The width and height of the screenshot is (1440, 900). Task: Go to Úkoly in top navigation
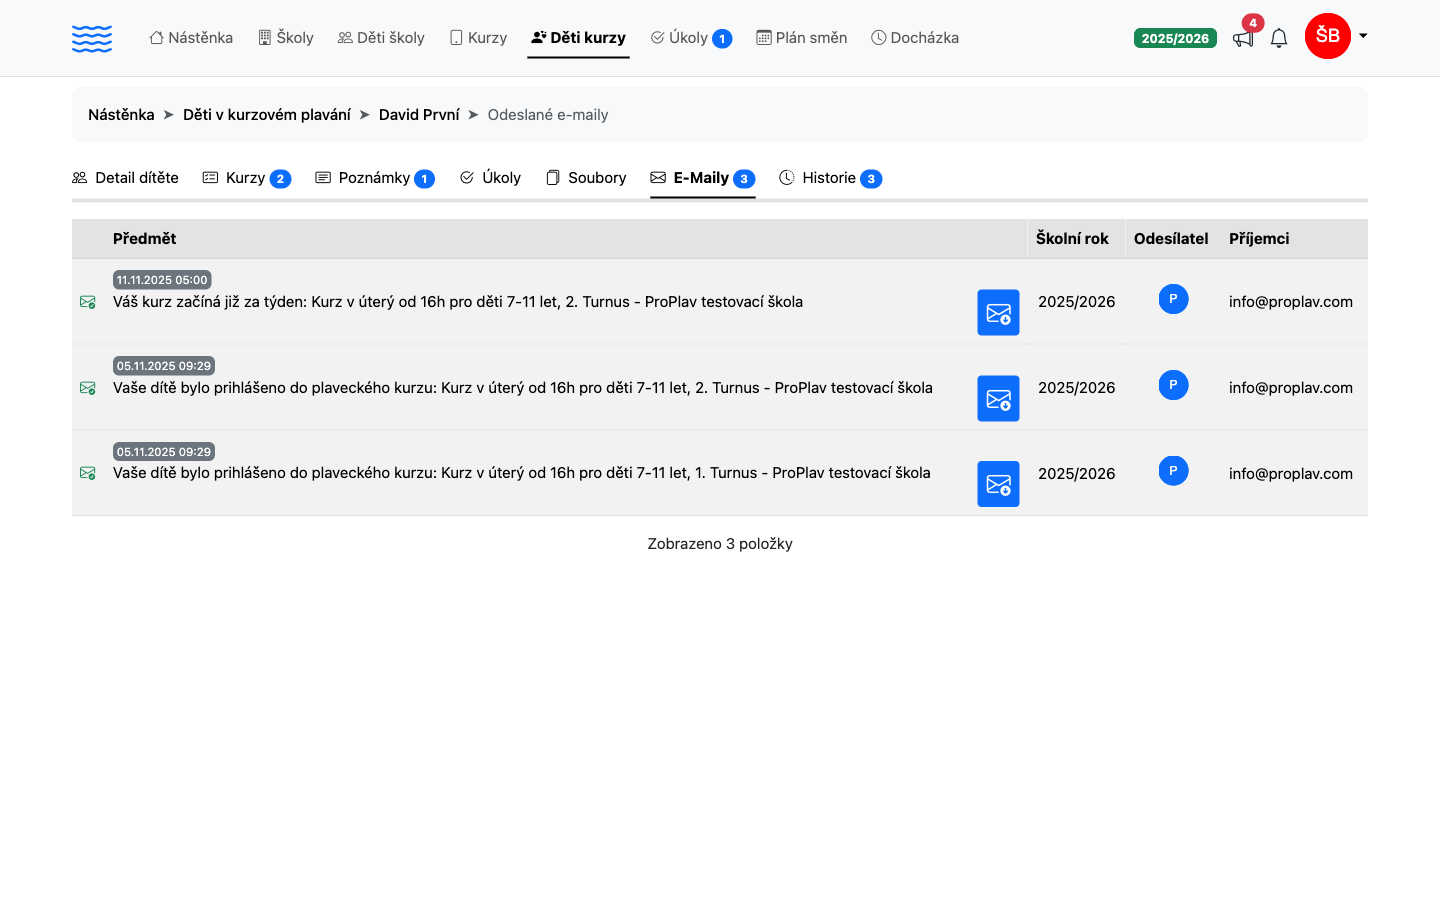tap(691, 38)
